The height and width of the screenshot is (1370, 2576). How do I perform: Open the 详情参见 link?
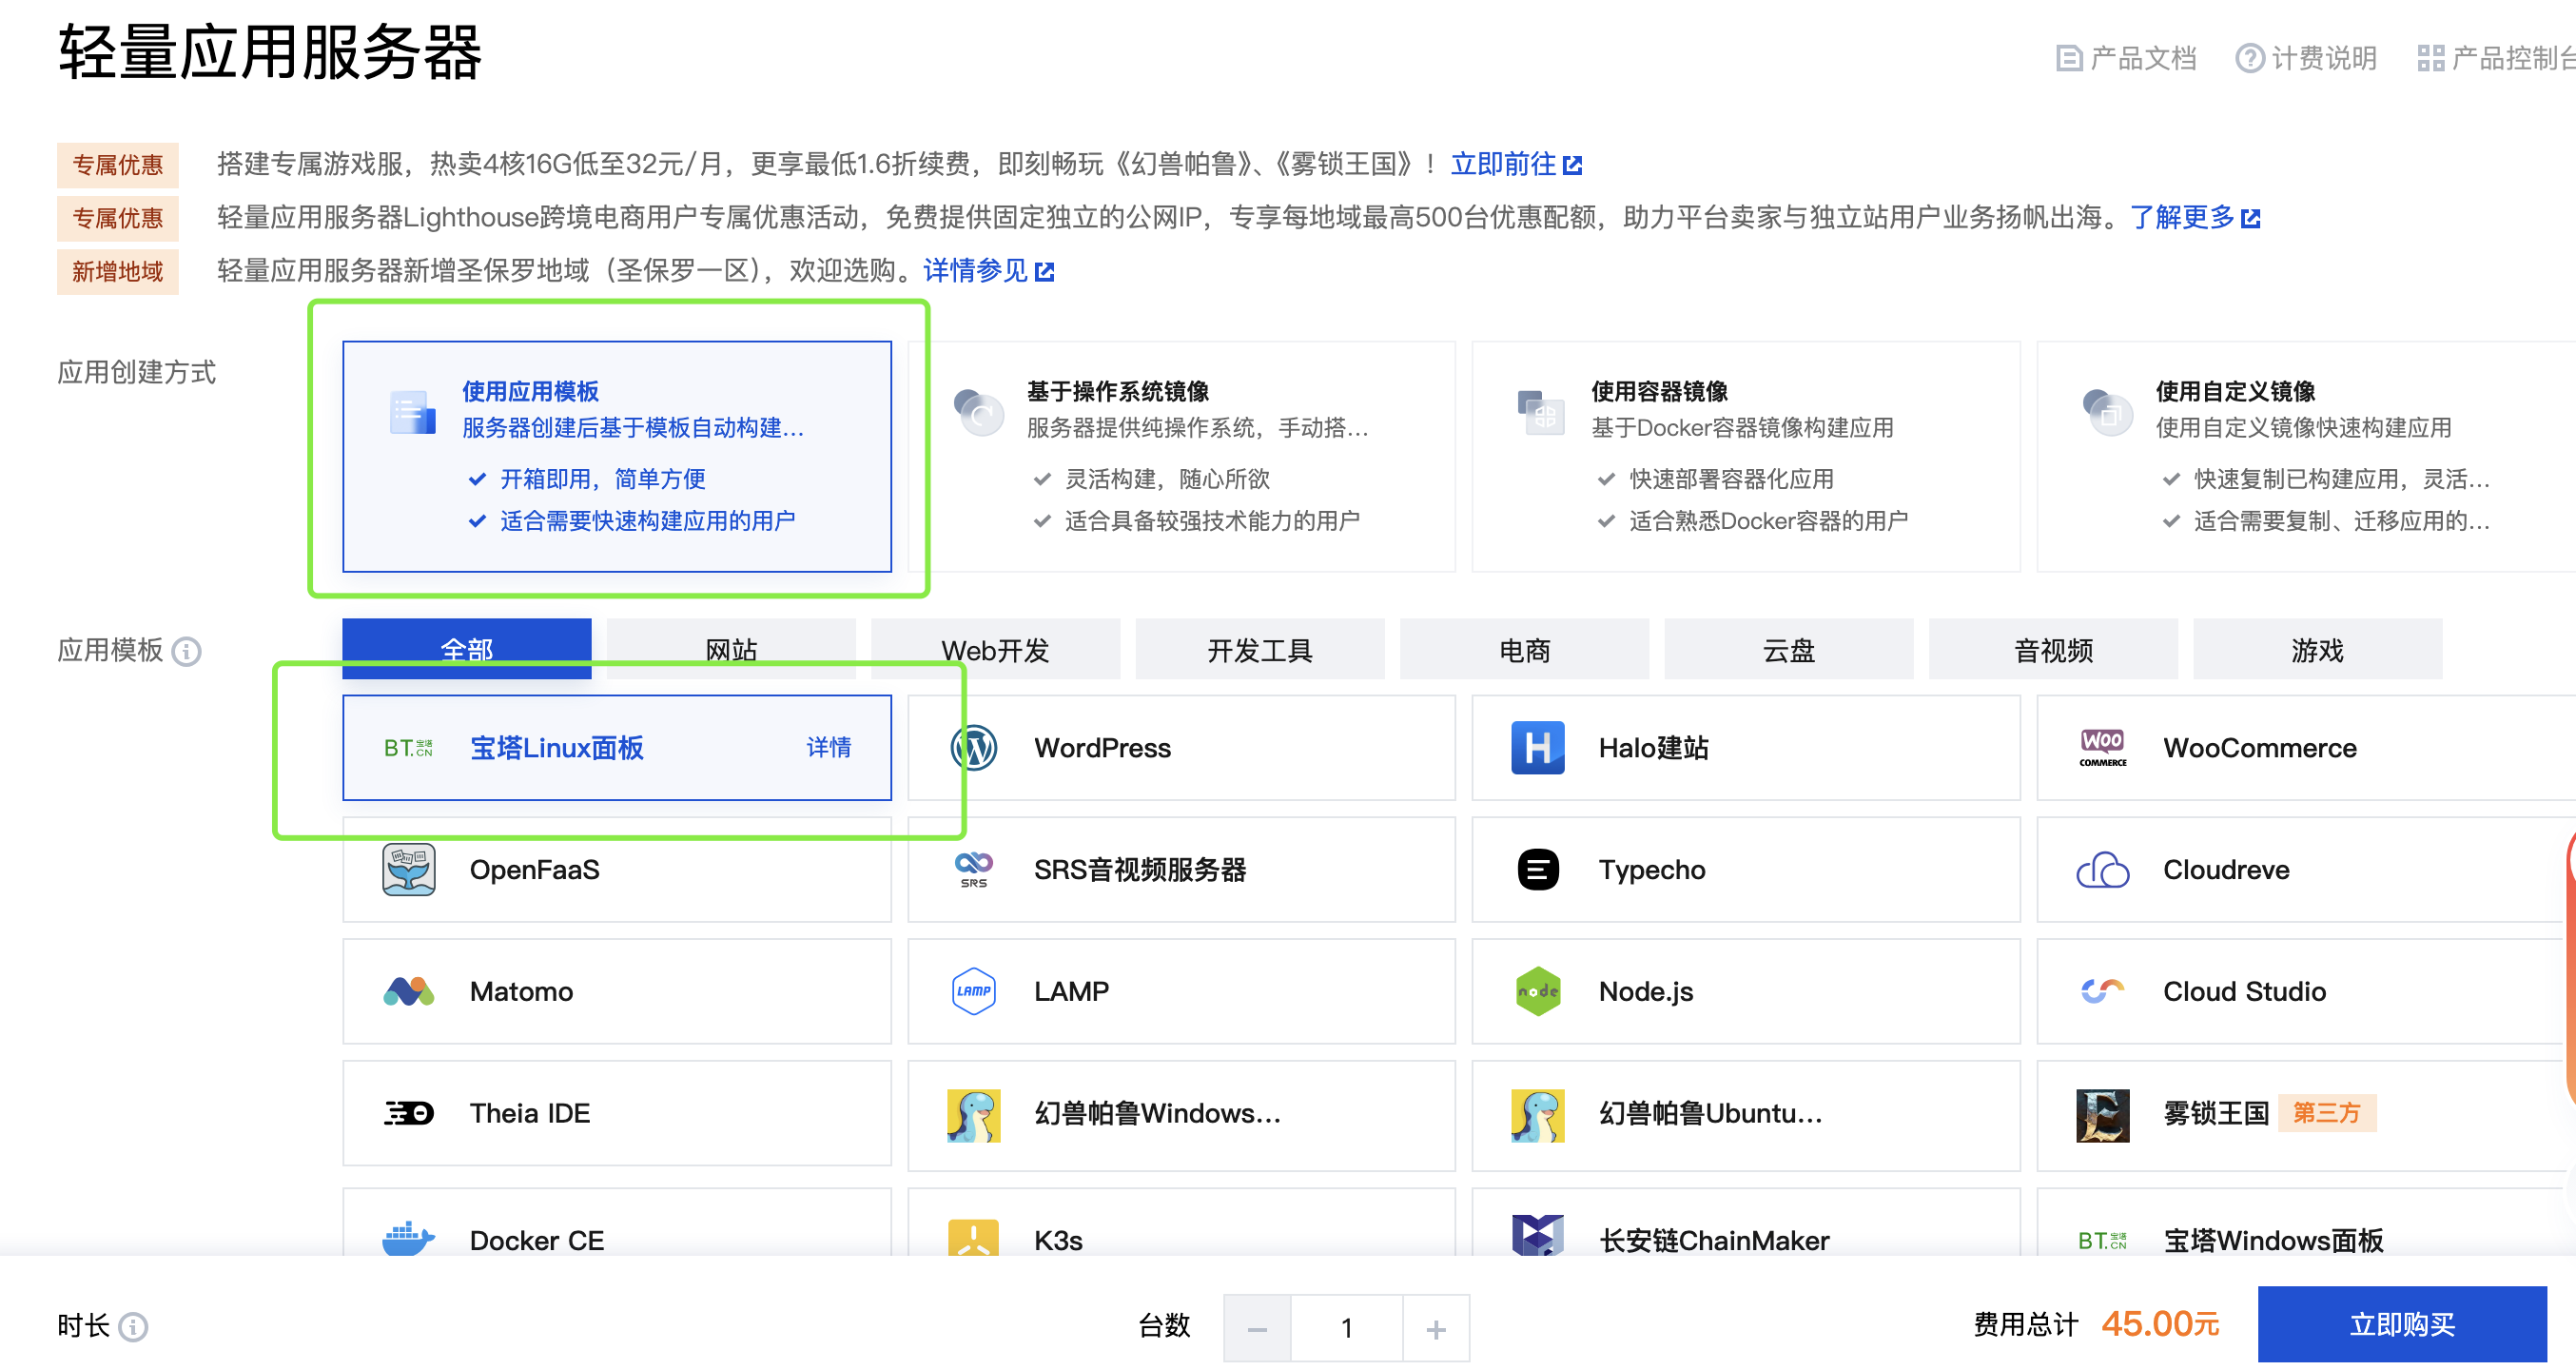click(x=987, y=270)
